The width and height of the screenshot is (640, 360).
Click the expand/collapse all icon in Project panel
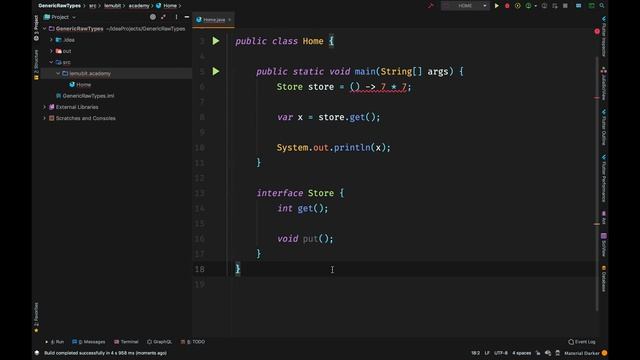click(x=163, y=17)
